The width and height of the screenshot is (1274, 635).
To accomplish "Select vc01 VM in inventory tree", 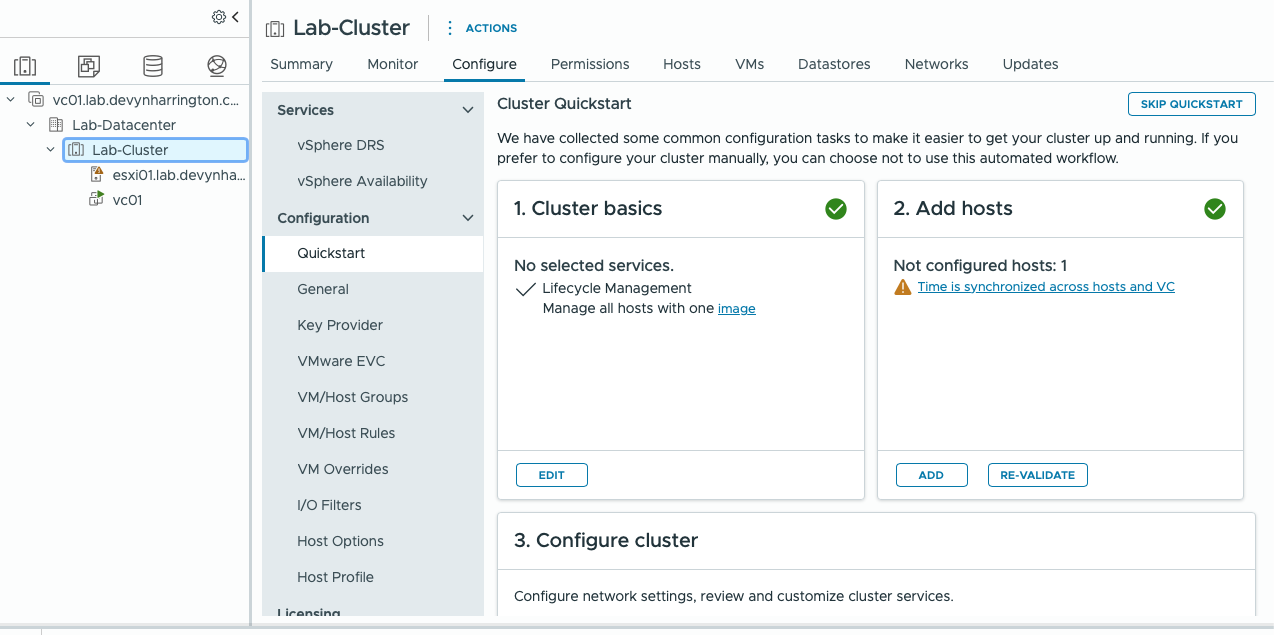I will (128, 199).
